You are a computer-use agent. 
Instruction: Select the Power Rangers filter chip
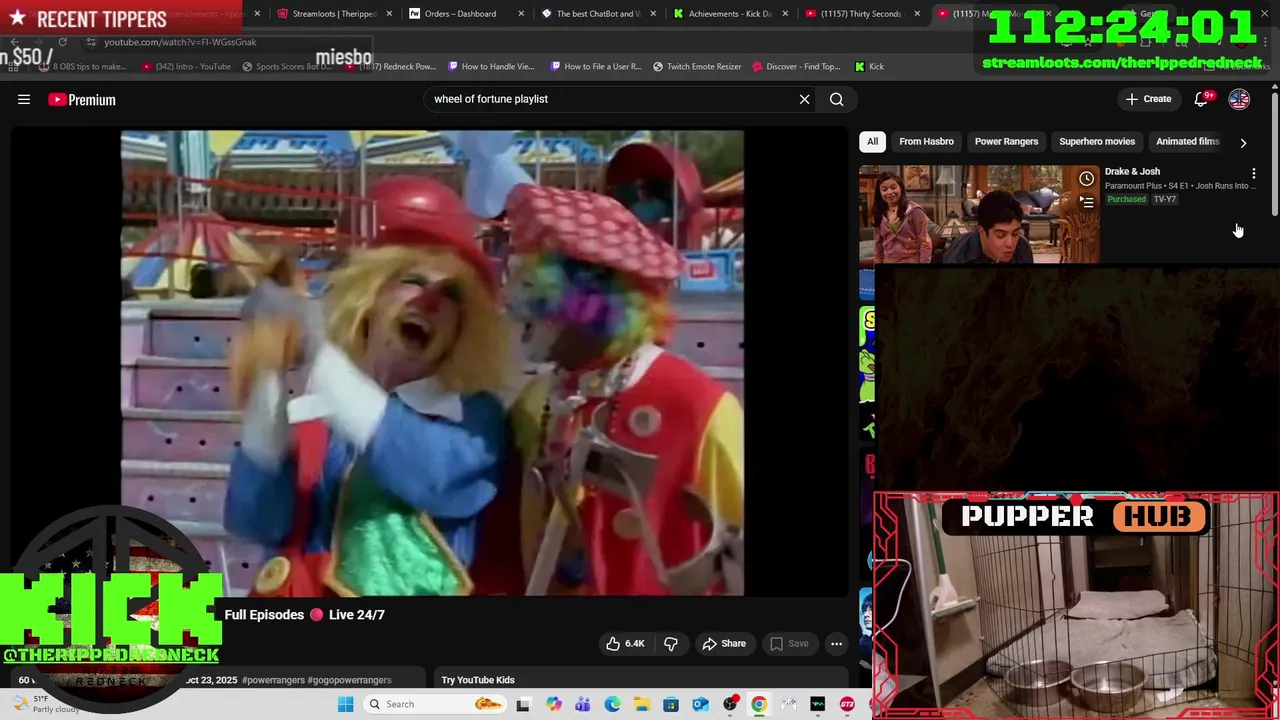(1006, 141)
